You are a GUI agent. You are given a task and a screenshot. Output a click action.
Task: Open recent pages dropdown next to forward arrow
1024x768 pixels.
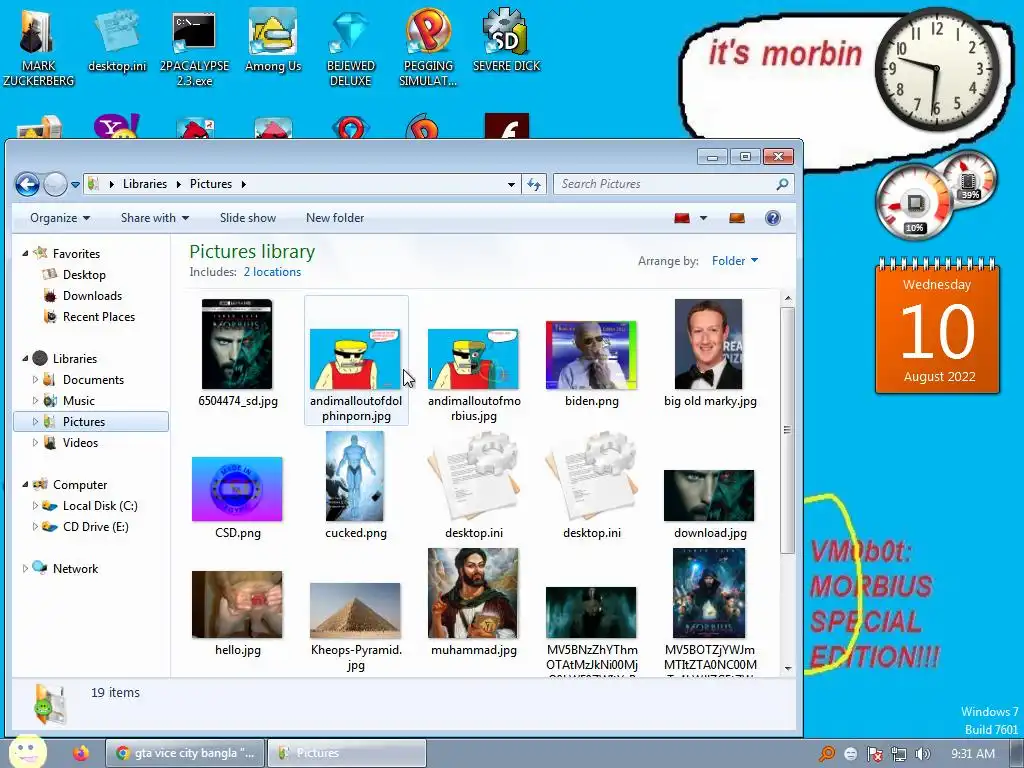point(75,185)
